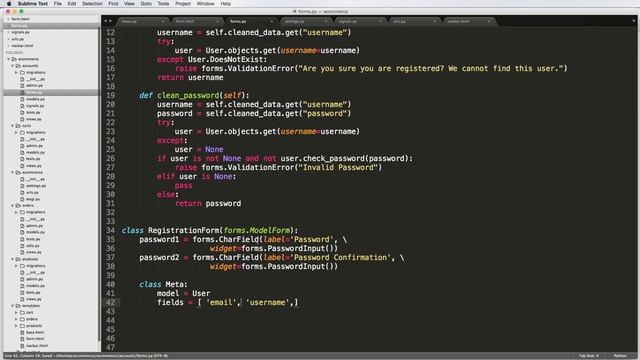The width and height of the screenshot is (640, 360).
Task: Open admin.py under the orders folder
Action: click(34, 226)
